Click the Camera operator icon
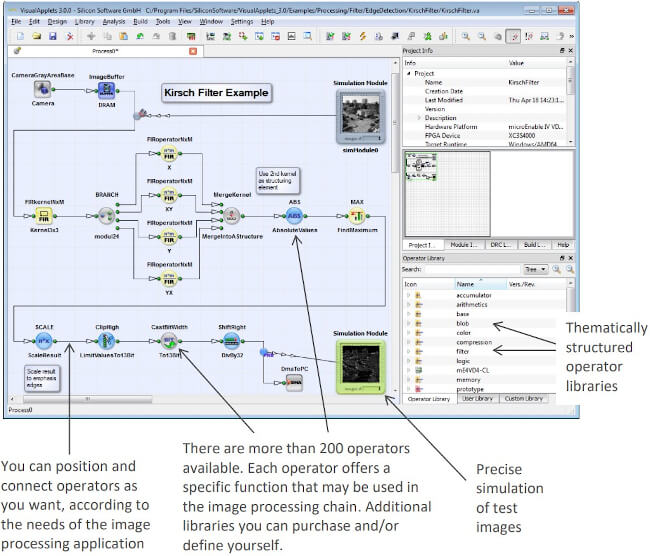 tap(42, 88)
